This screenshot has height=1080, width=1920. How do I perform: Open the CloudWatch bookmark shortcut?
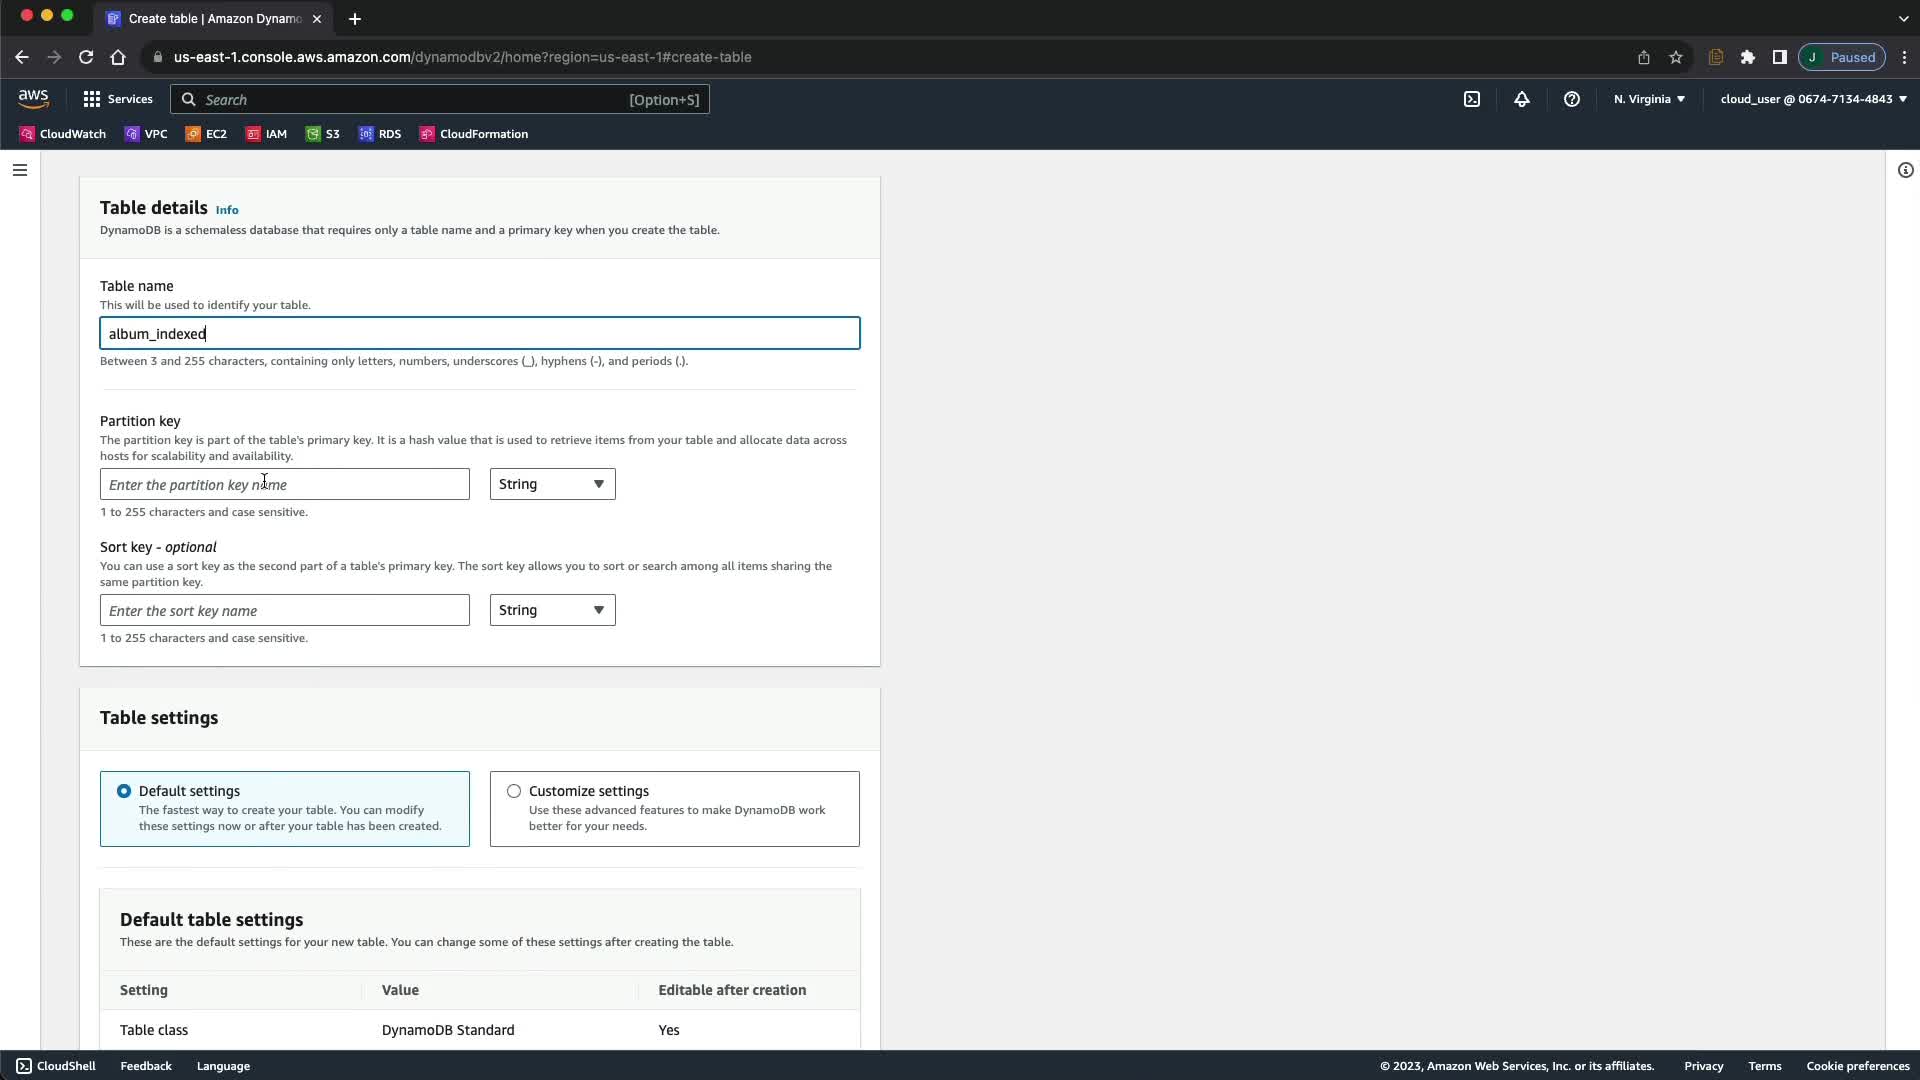click(62, 134)
